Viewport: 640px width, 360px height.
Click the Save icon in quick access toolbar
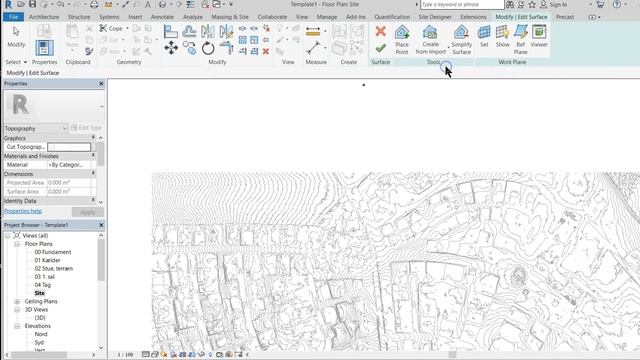point(32,4)
